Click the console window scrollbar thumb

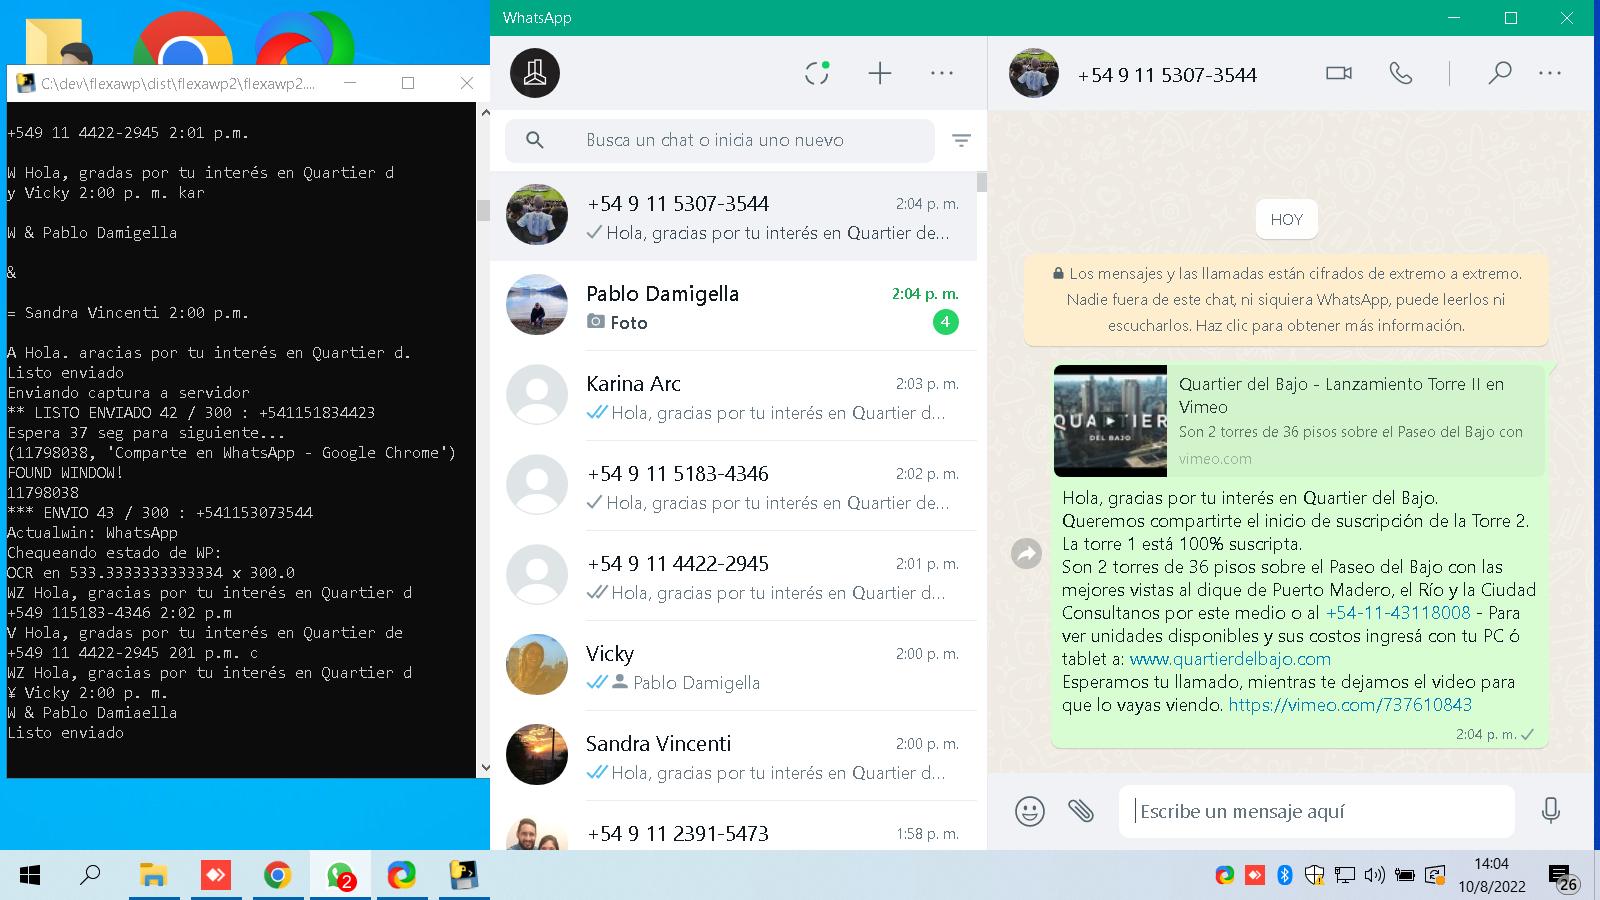(484, 210)
